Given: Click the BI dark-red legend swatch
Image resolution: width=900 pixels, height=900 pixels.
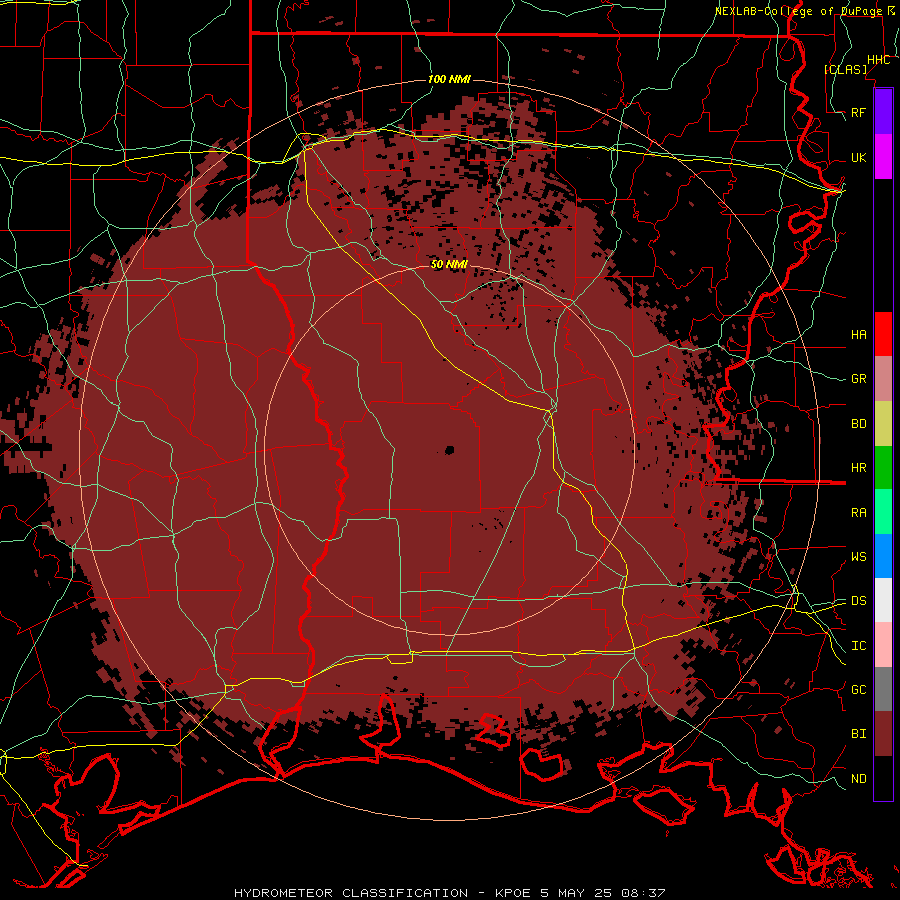Looking at the screenshot, I should click(883, 734).
